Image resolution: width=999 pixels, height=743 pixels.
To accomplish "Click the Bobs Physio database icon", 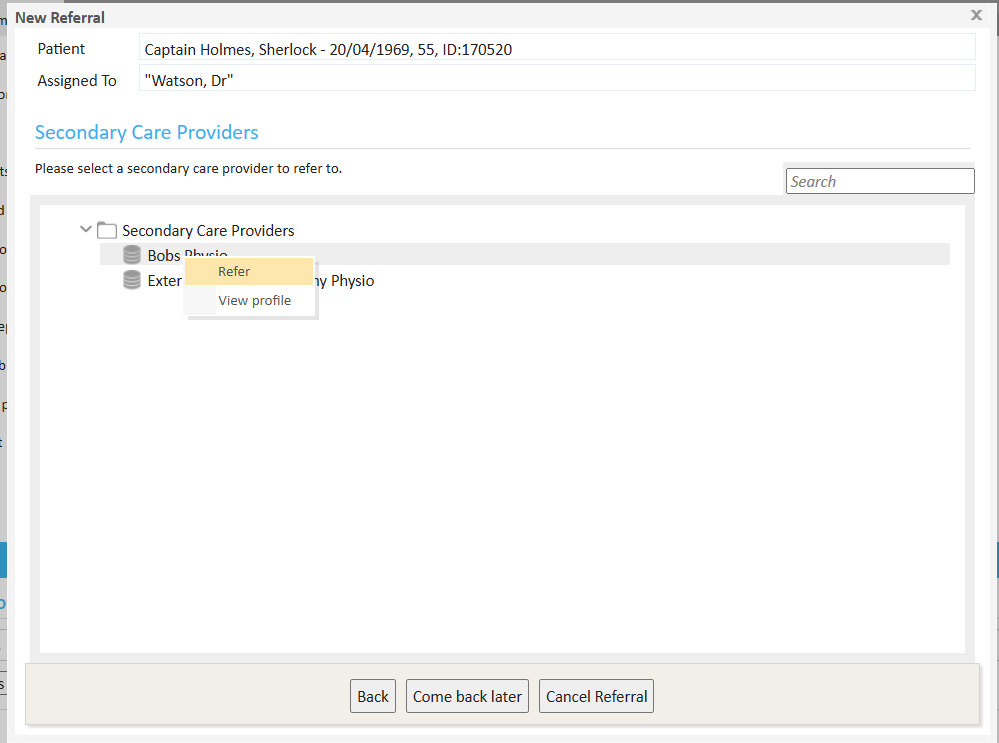I will coord(132,255).
